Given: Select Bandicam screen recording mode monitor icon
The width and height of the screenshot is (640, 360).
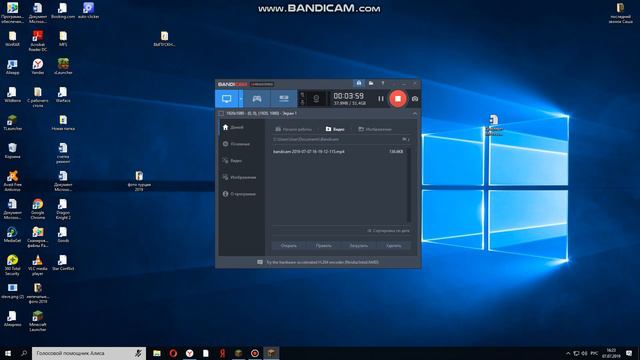Looking at the screenshot, I should coord(227,99).
